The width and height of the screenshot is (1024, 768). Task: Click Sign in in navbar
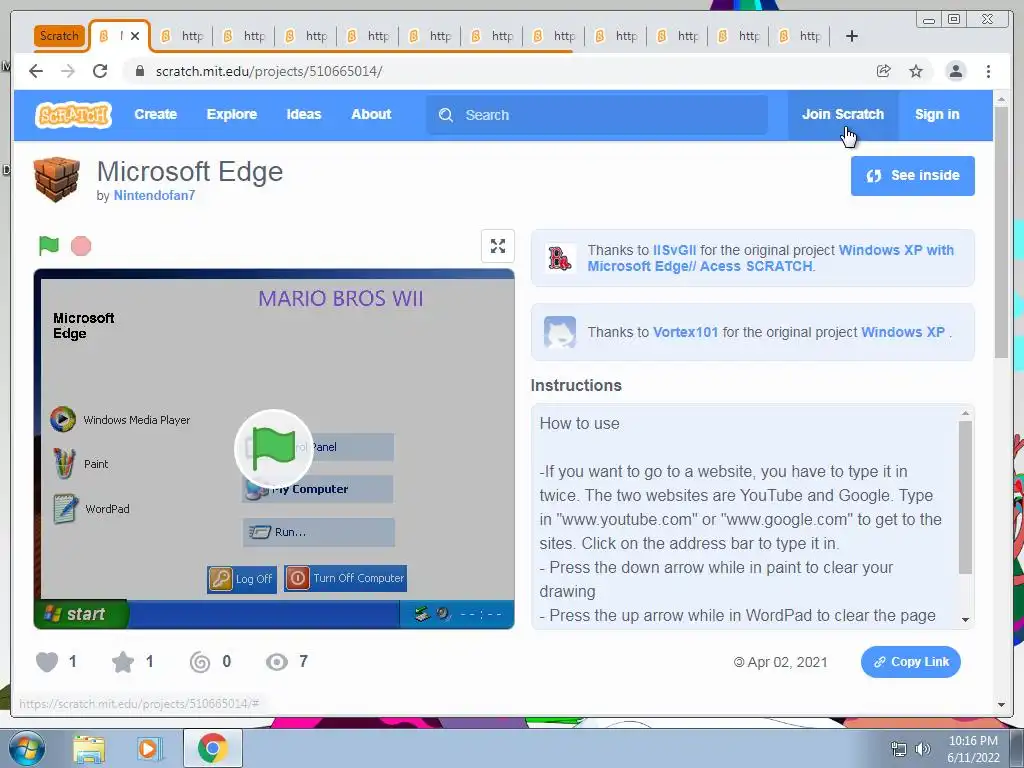pos(936,114)
